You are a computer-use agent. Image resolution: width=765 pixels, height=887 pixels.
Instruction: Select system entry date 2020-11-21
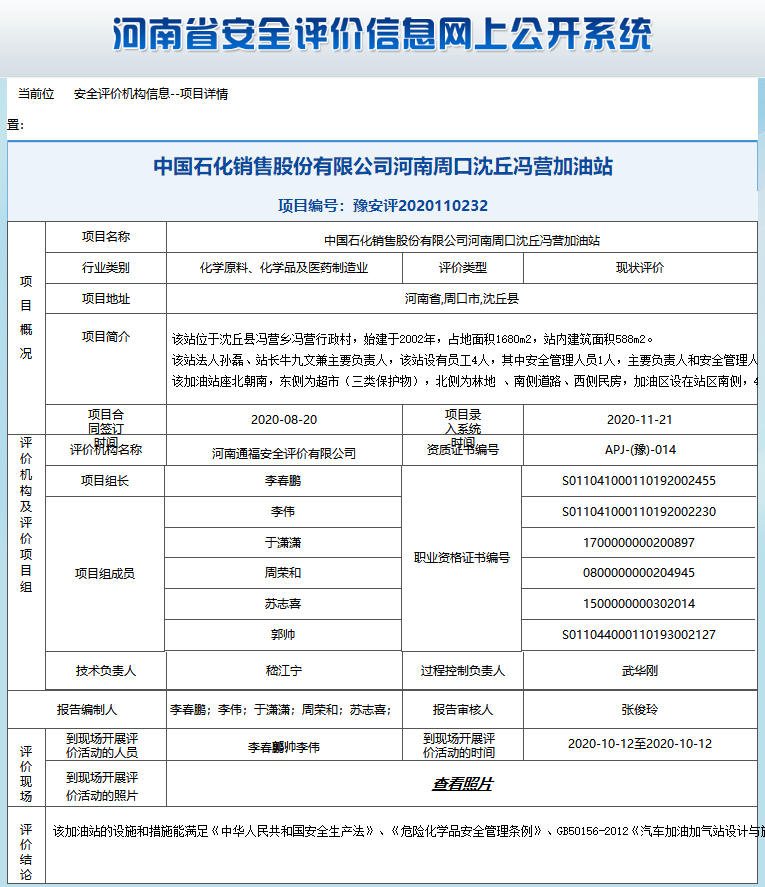640,420
